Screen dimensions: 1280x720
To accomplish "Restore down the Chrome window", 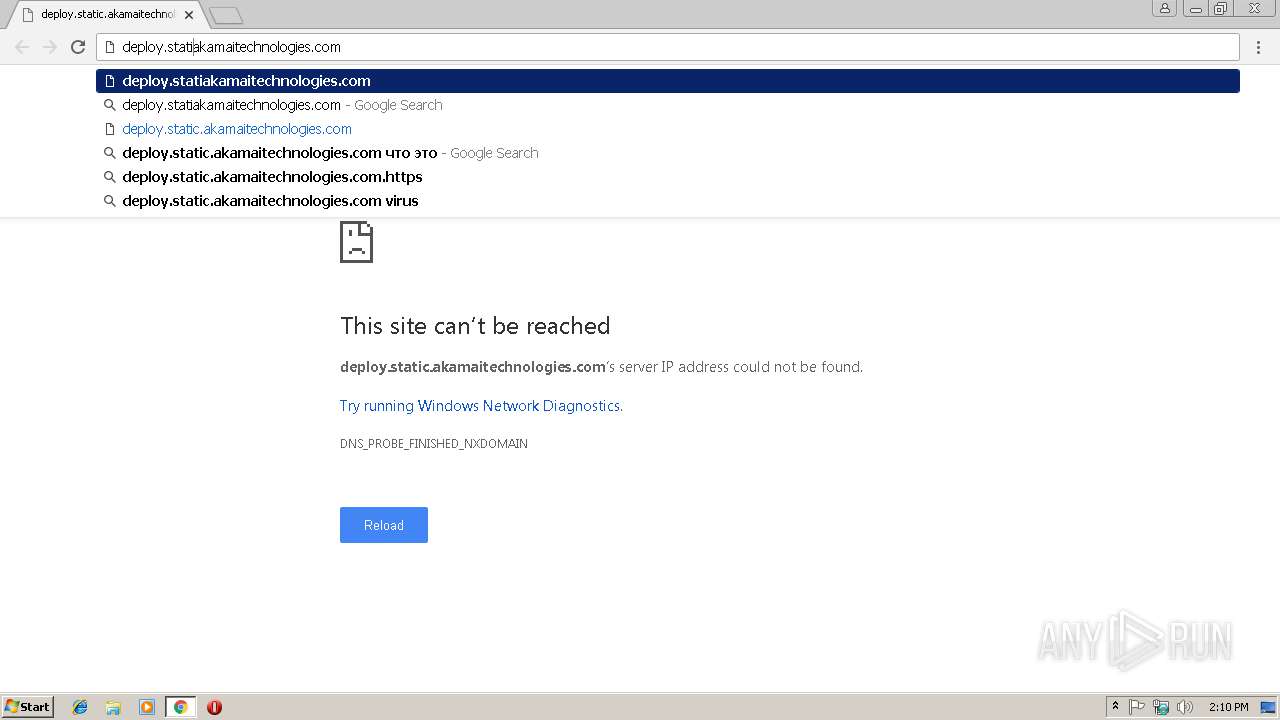I will (1221, 8).
